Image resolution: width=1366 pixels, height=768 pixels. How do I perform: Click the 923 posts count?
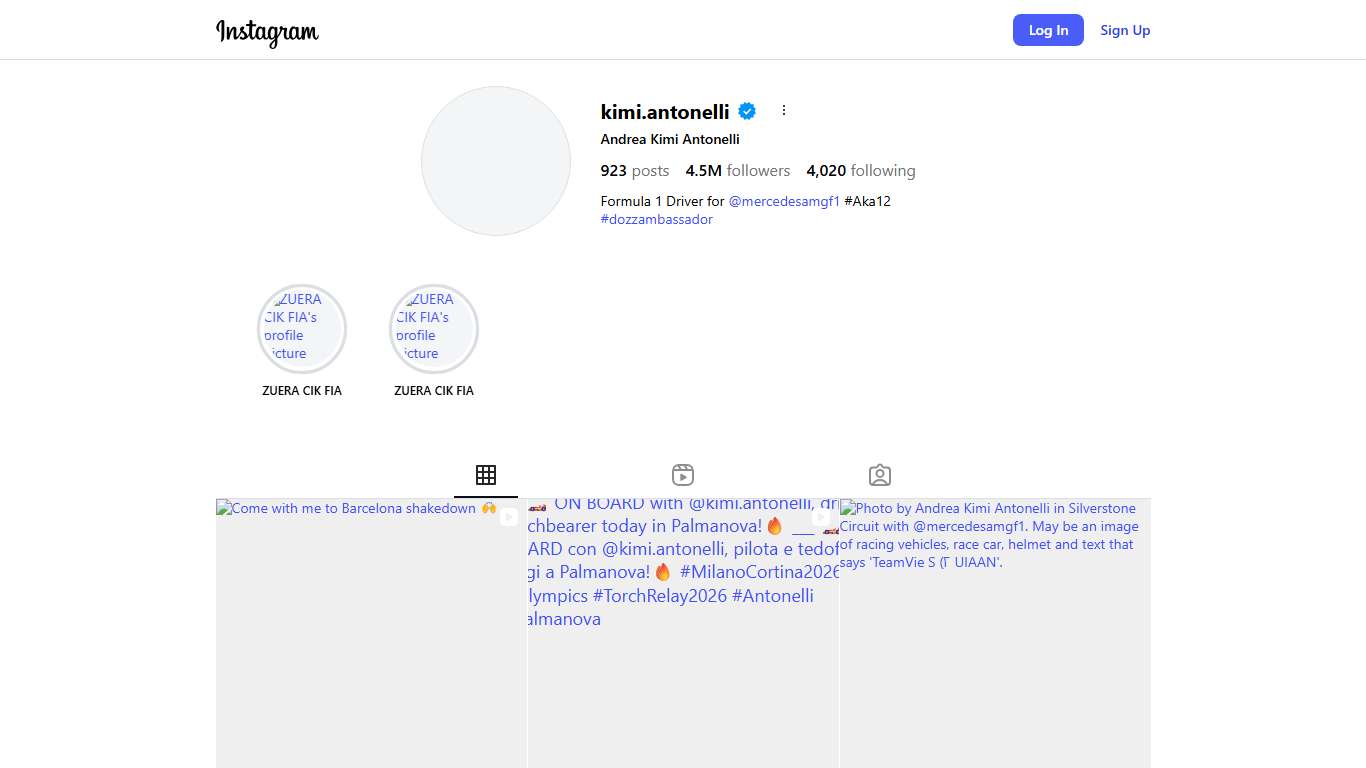[x=634, y=171]
